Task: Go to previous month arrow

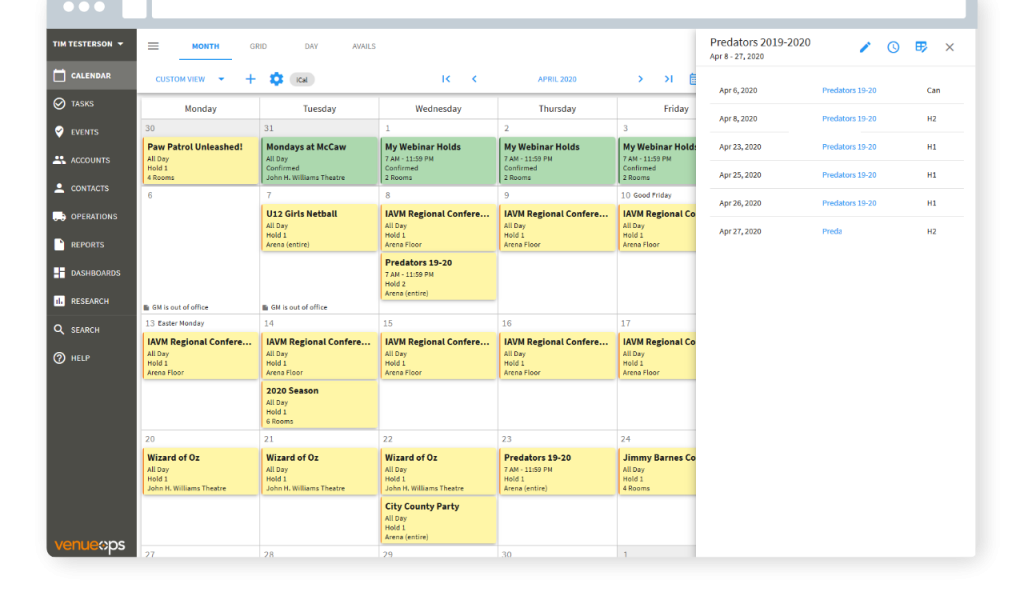Action: [474, 79]
